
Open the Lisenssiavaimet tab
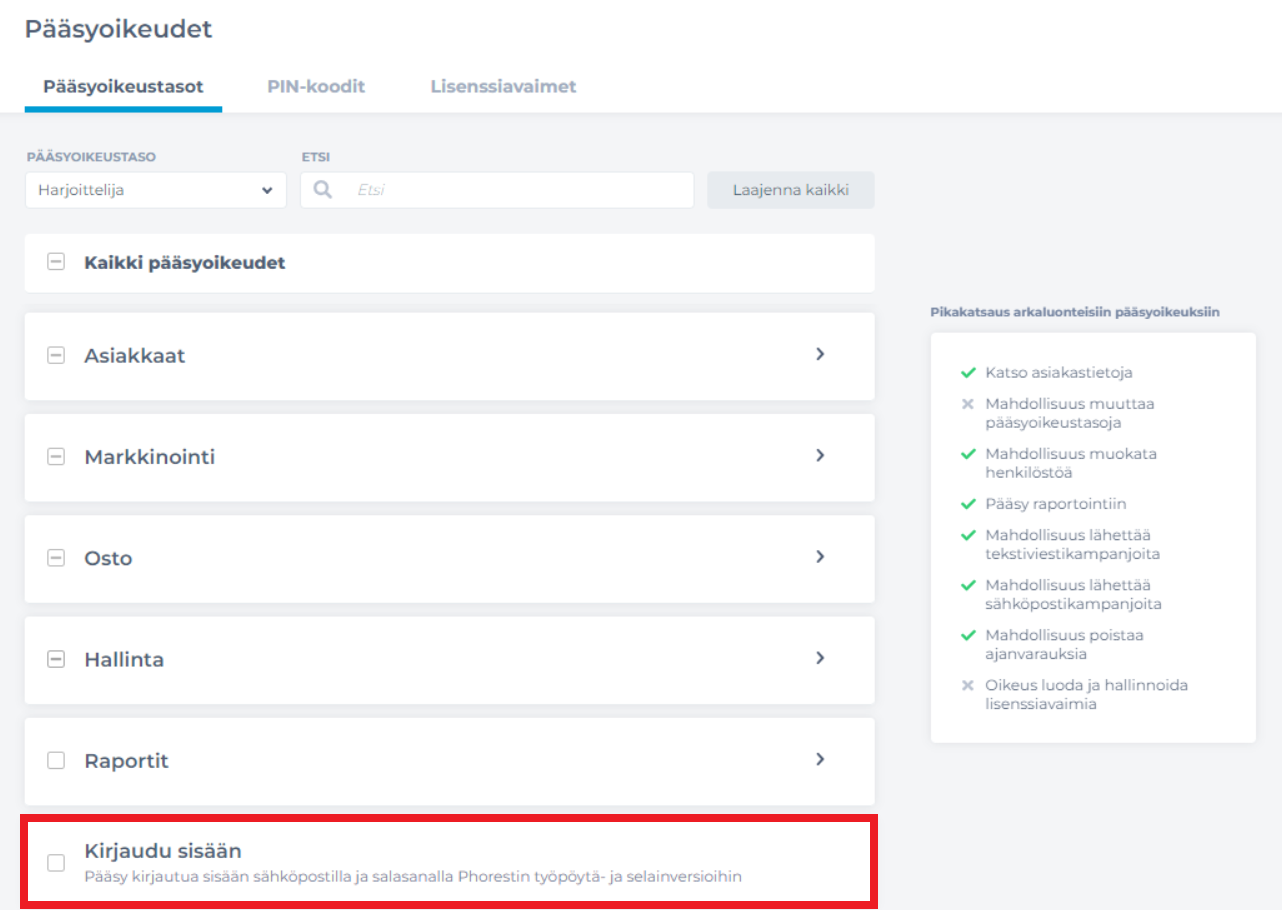(x=503, y=87)
